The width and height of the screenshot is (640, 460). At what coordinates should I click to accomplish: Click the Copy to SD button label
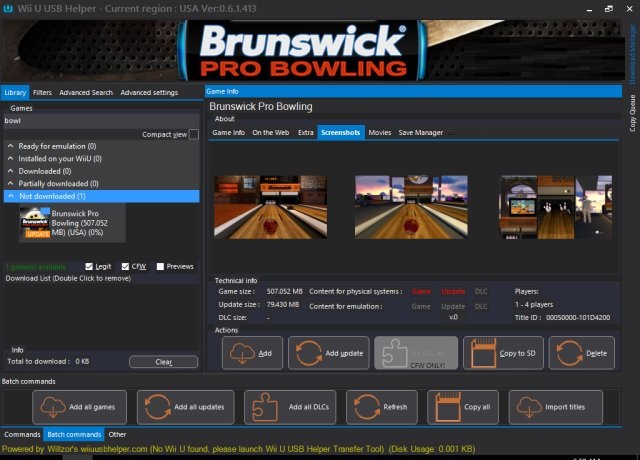tap(518, 353)
